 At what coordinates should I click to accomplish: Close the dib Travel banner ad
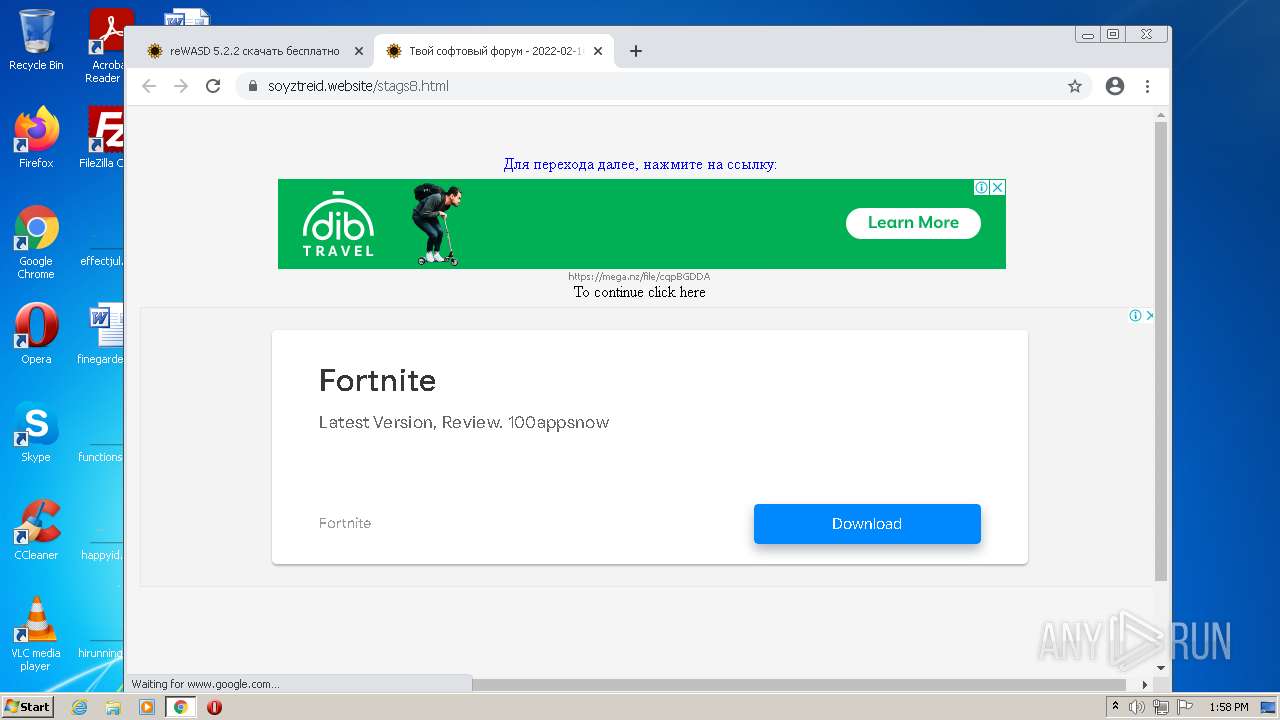pos(998,187)
